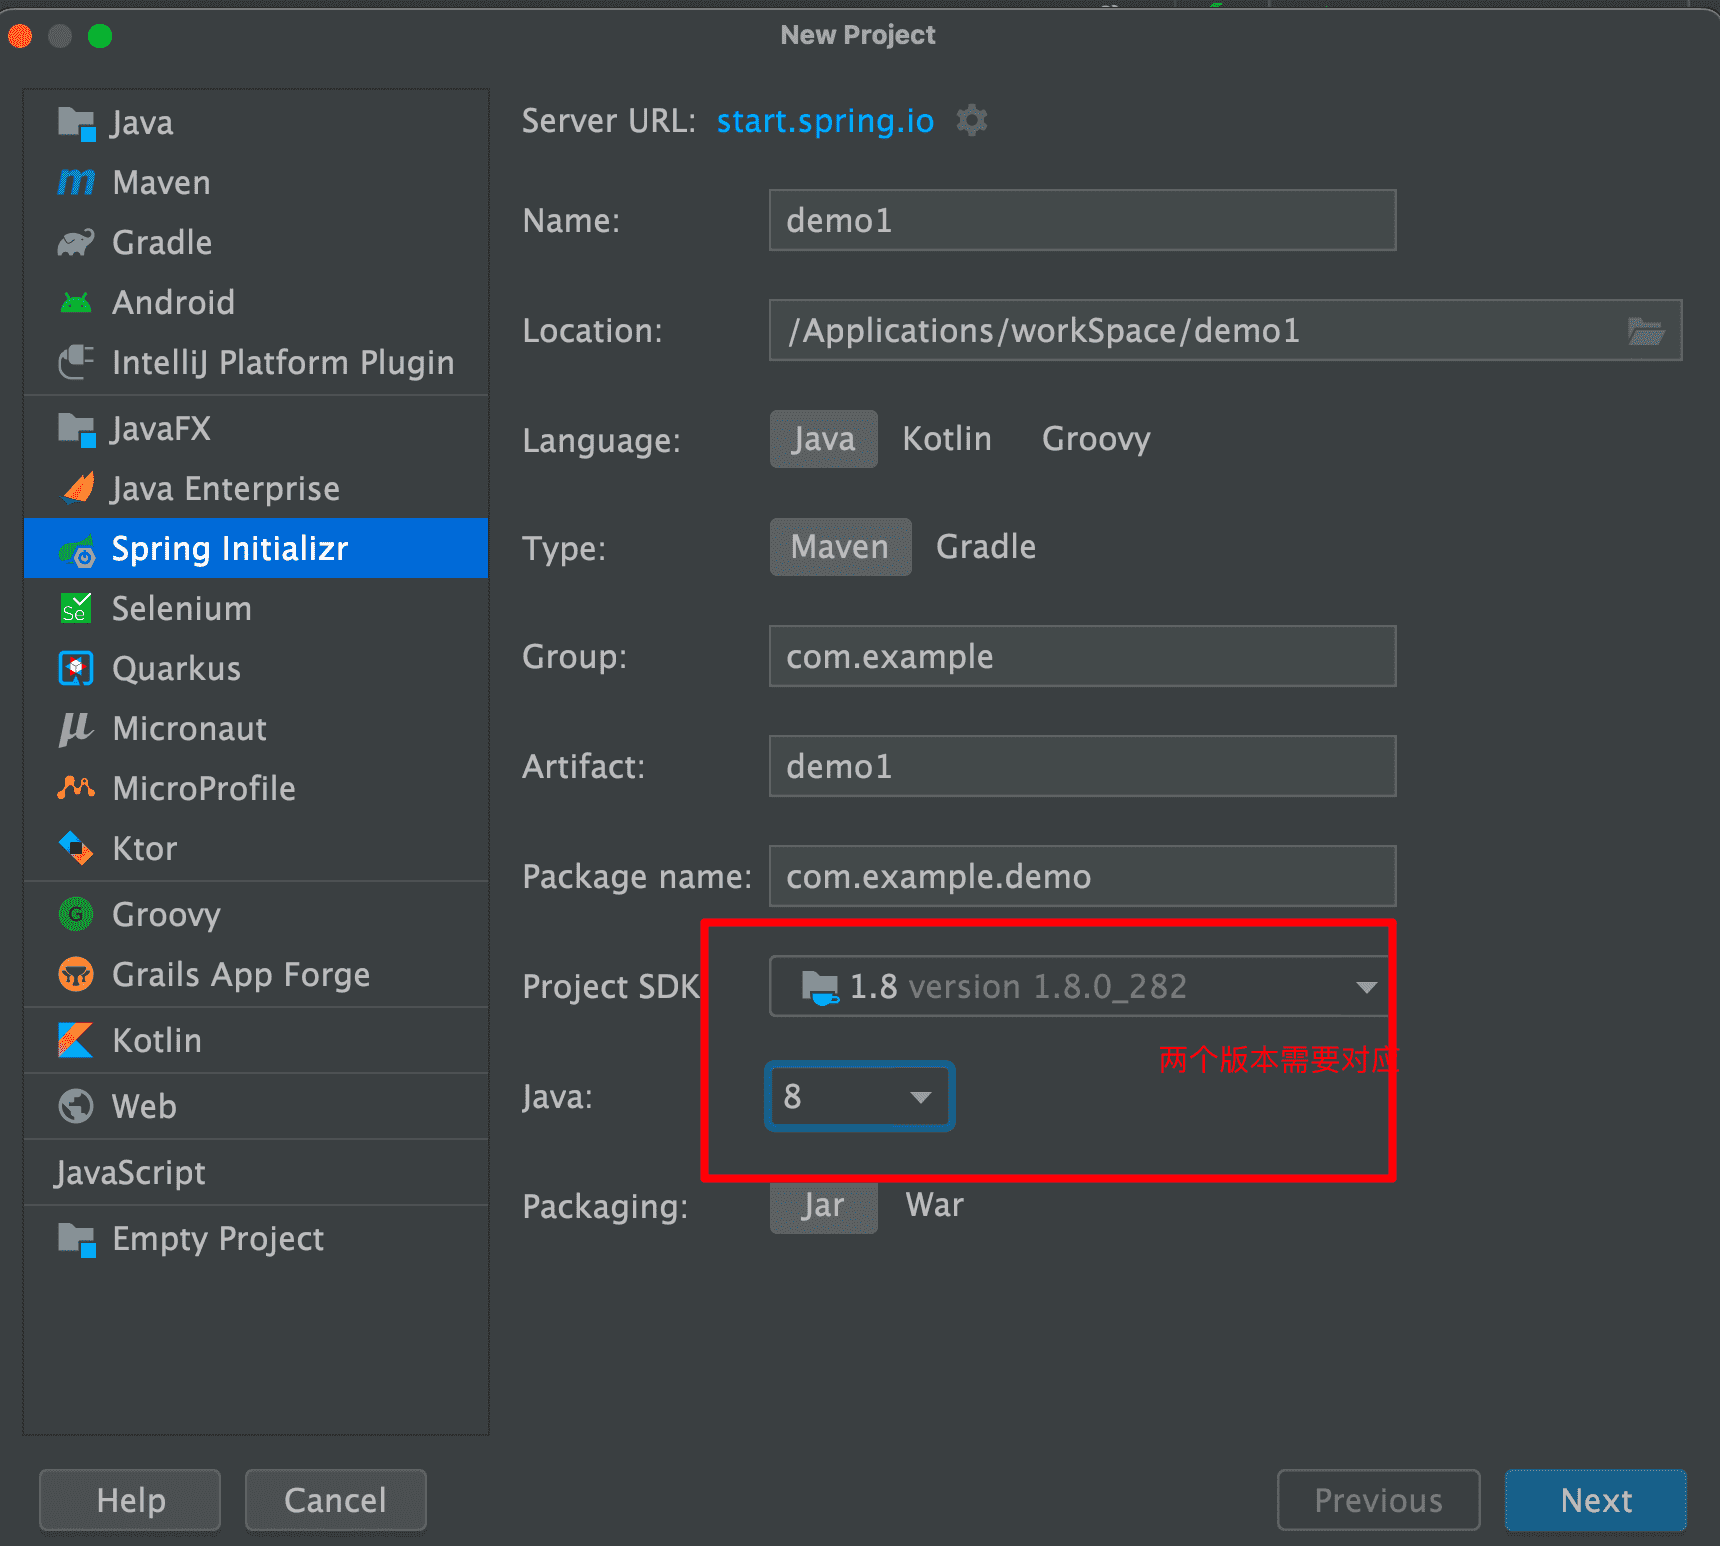This screenshot has height=1546, width=1720.
Task: Click the Java Enterprise icon
Action: pyautogui.click(x=78, y=488)
